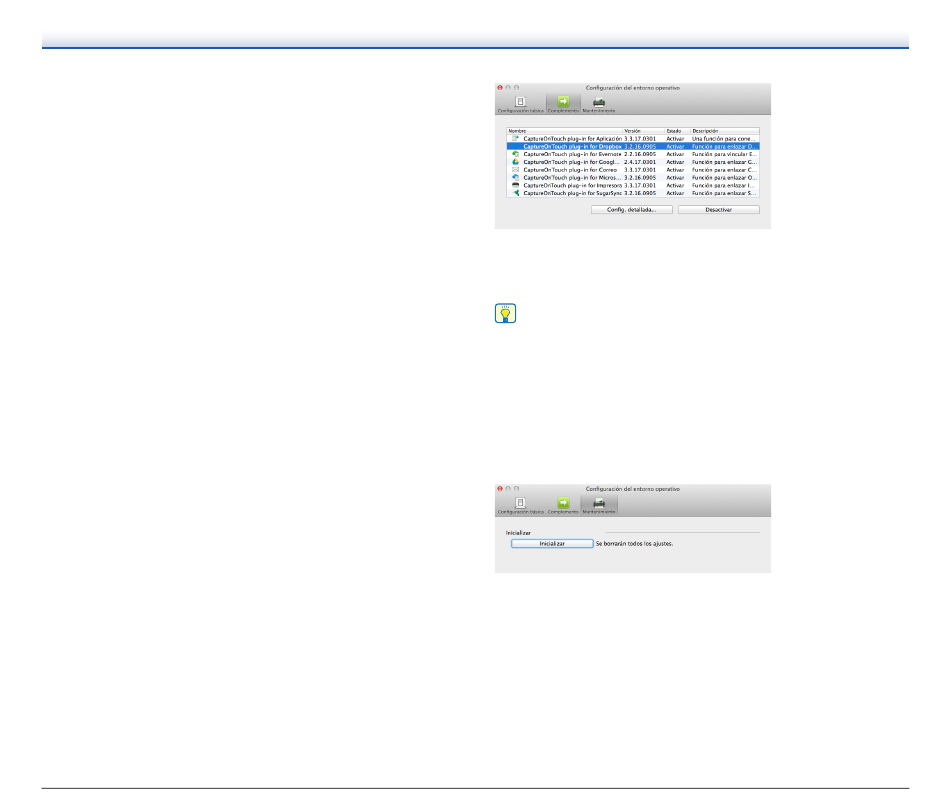950x806 pixels.
Task: Click 'Función para enlazar S...' description
Action: [724, 193]
